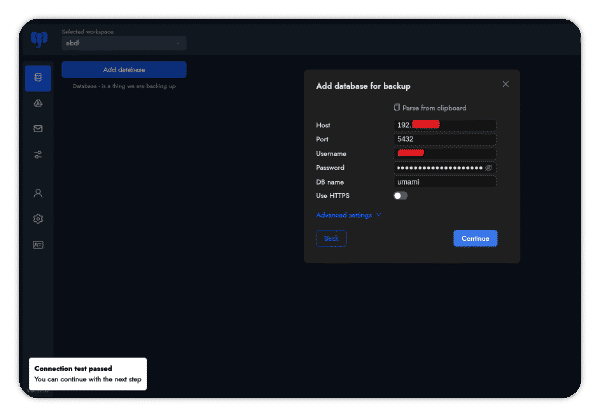
Task: Click the Add database button
Action: 124,70
